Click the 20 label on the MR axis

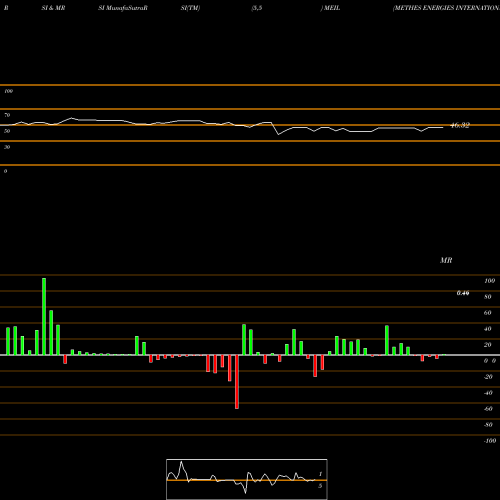tap(488, 345)
